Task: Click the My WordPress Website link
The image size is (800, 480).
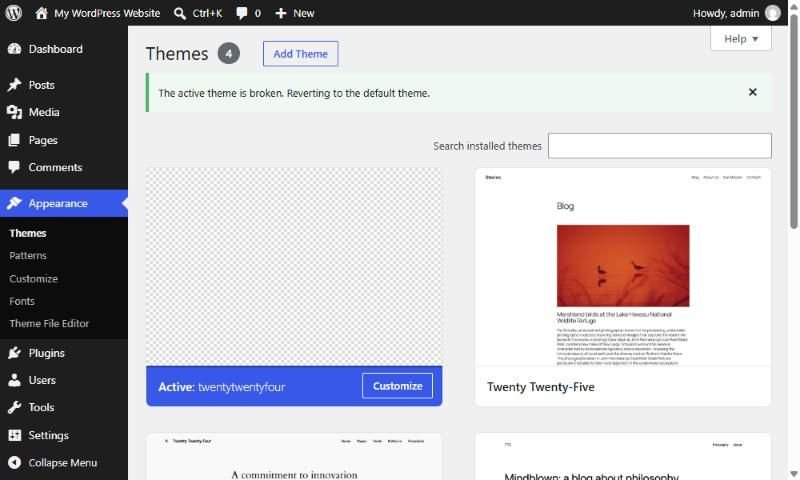Action: (107, 13)
